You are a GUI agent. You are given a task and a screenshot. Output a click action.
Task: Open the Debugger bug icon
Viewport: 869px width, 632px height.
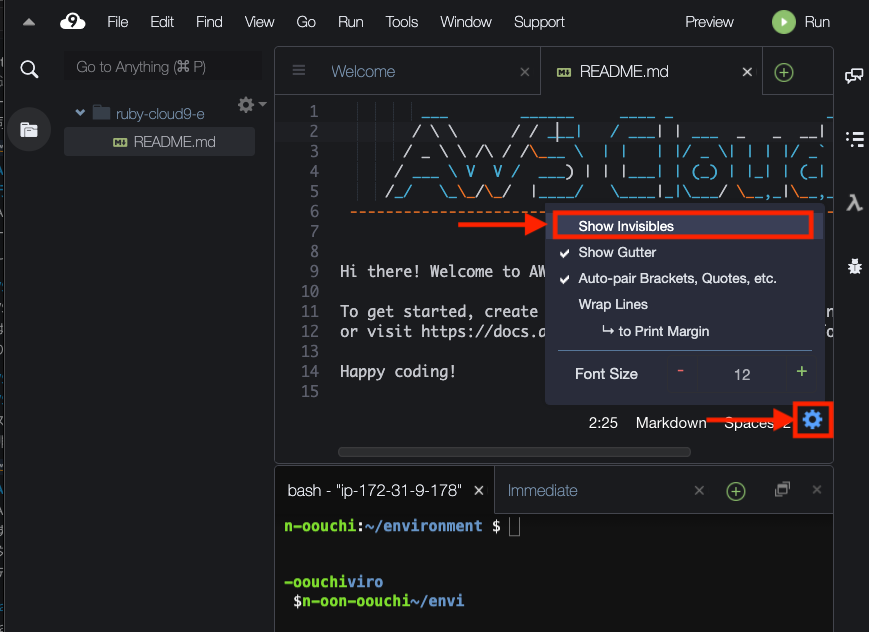855,266
